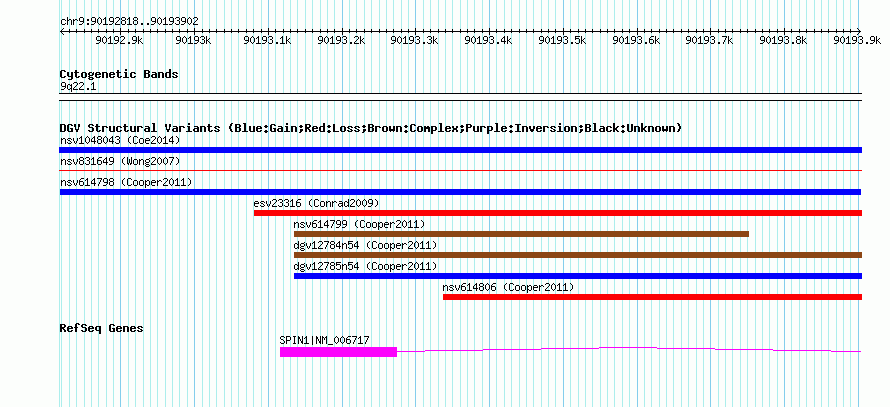This screenshot has width=890, height=407.
Task: Click the chr9:90192818..90193902 region label
Action: [129, 22]
